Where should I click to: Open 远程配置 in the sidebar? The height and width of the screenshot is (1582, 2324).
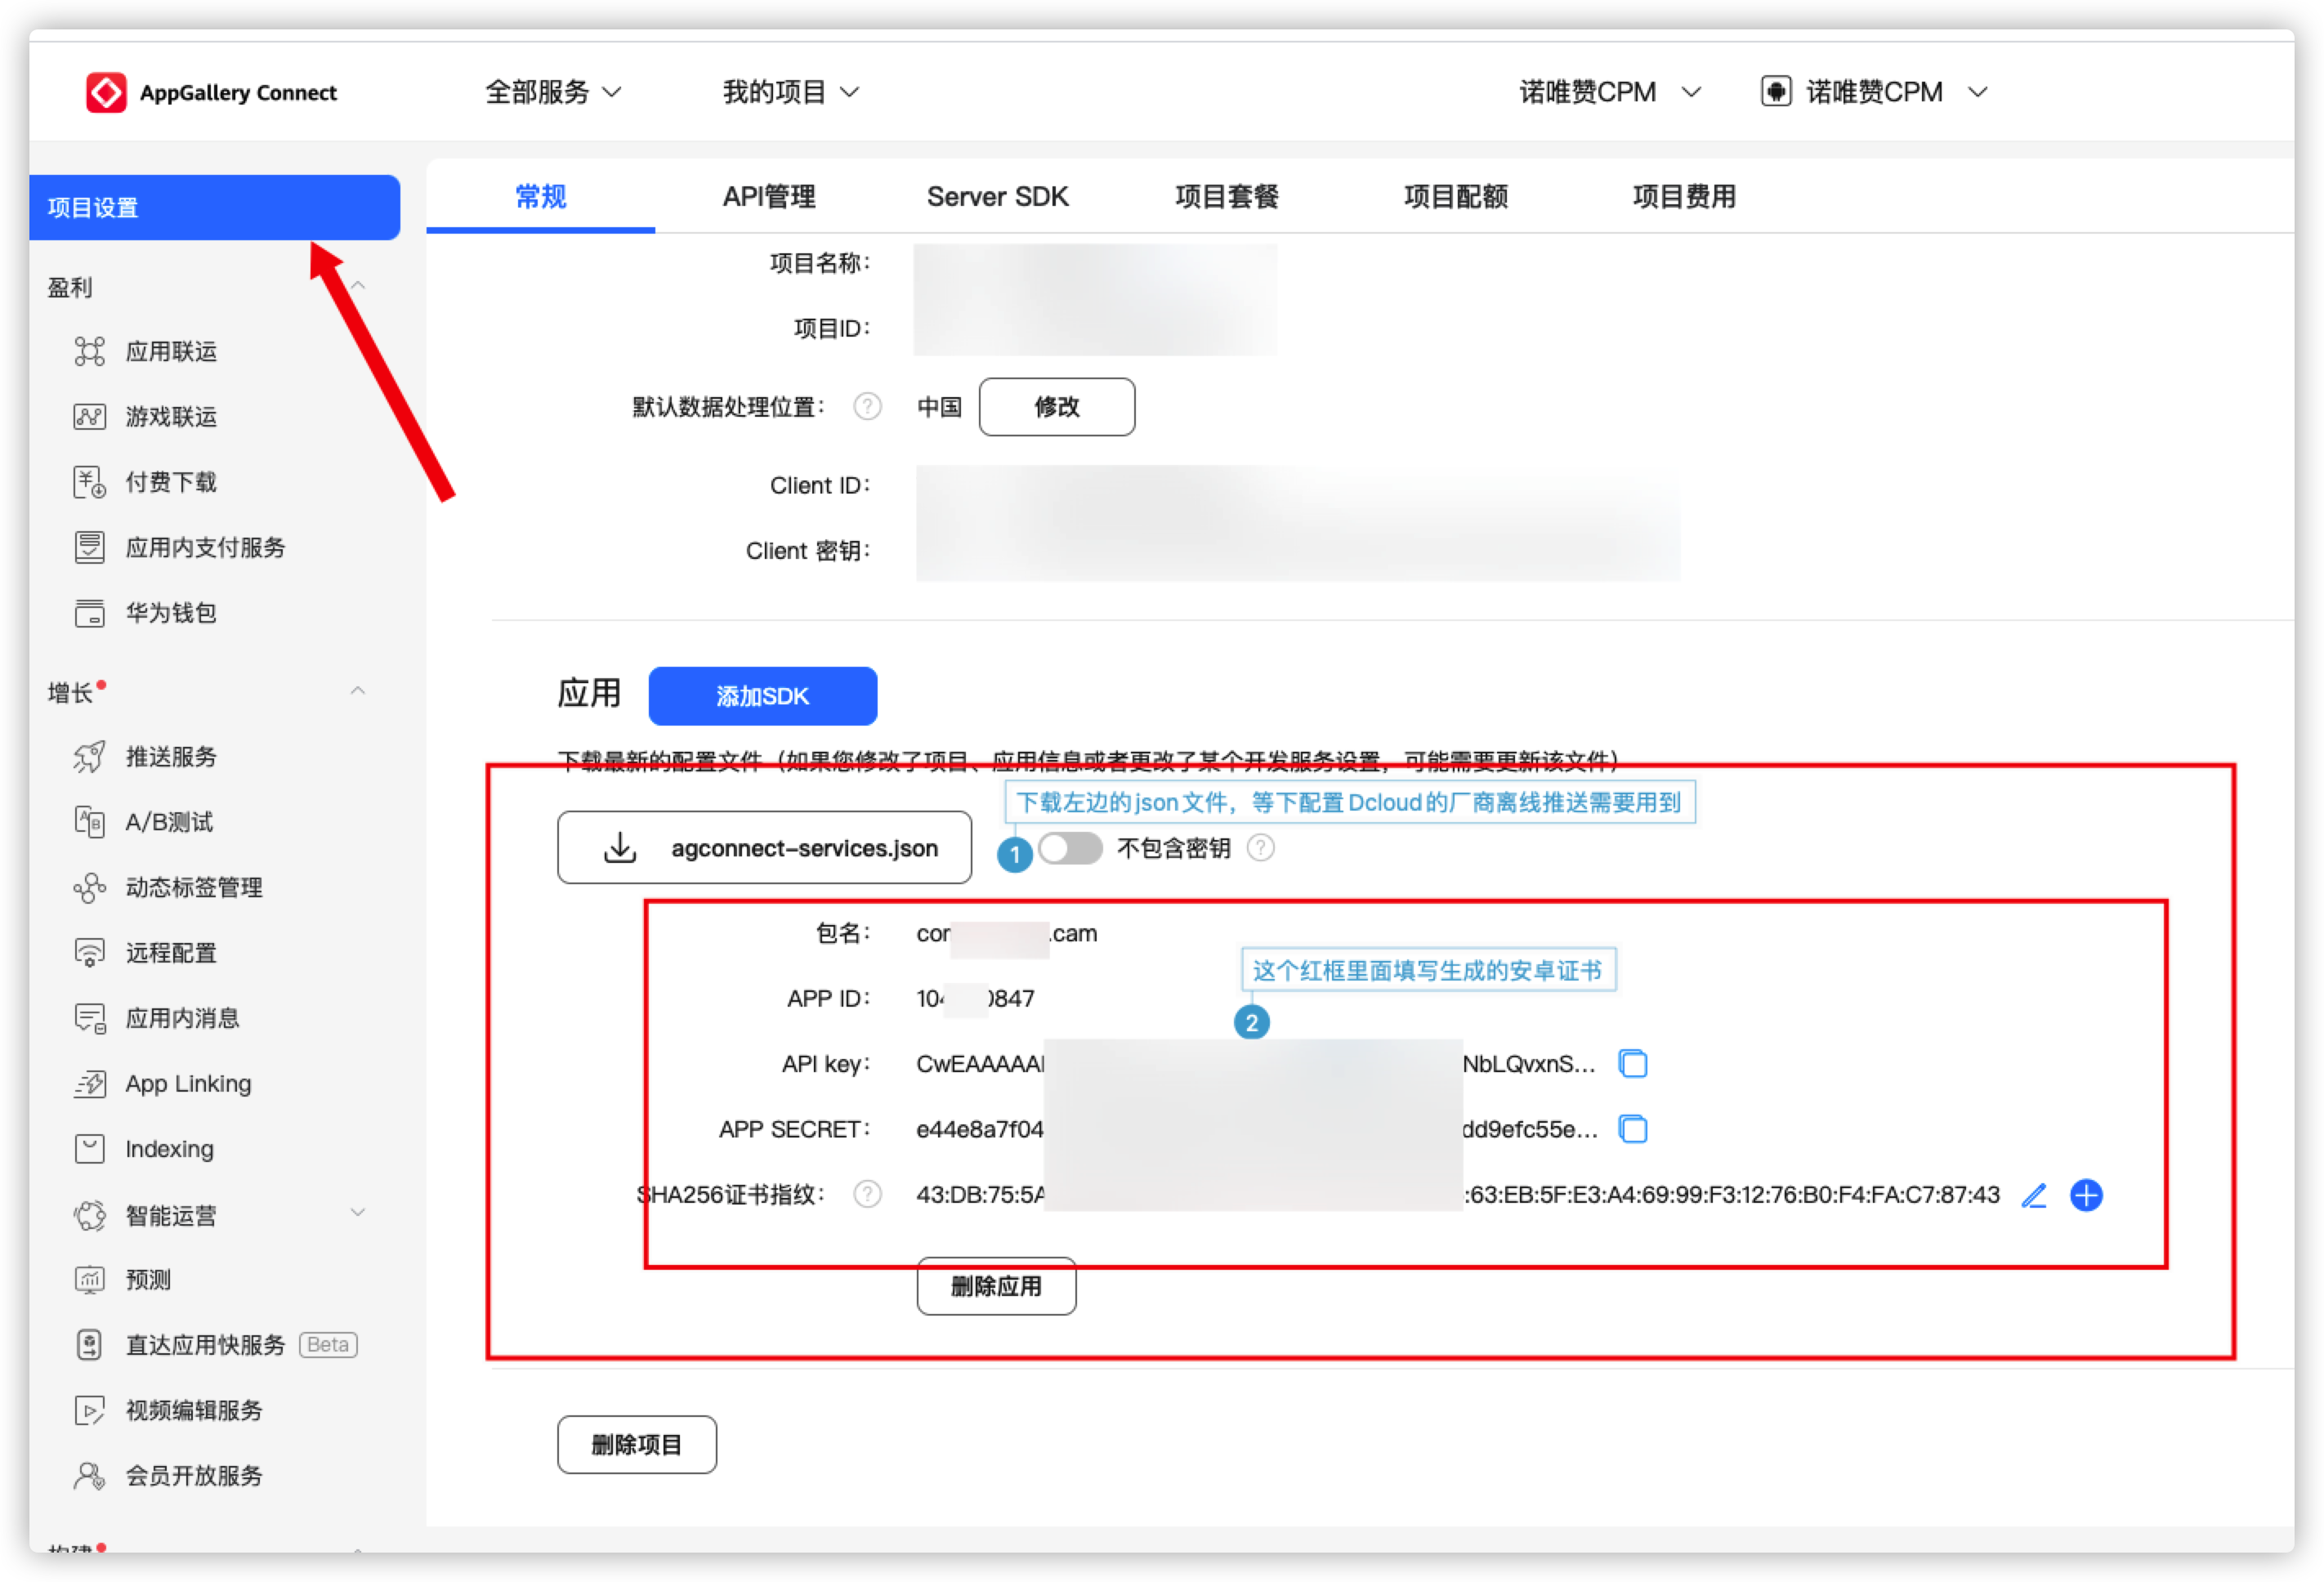tap(171, 952)
